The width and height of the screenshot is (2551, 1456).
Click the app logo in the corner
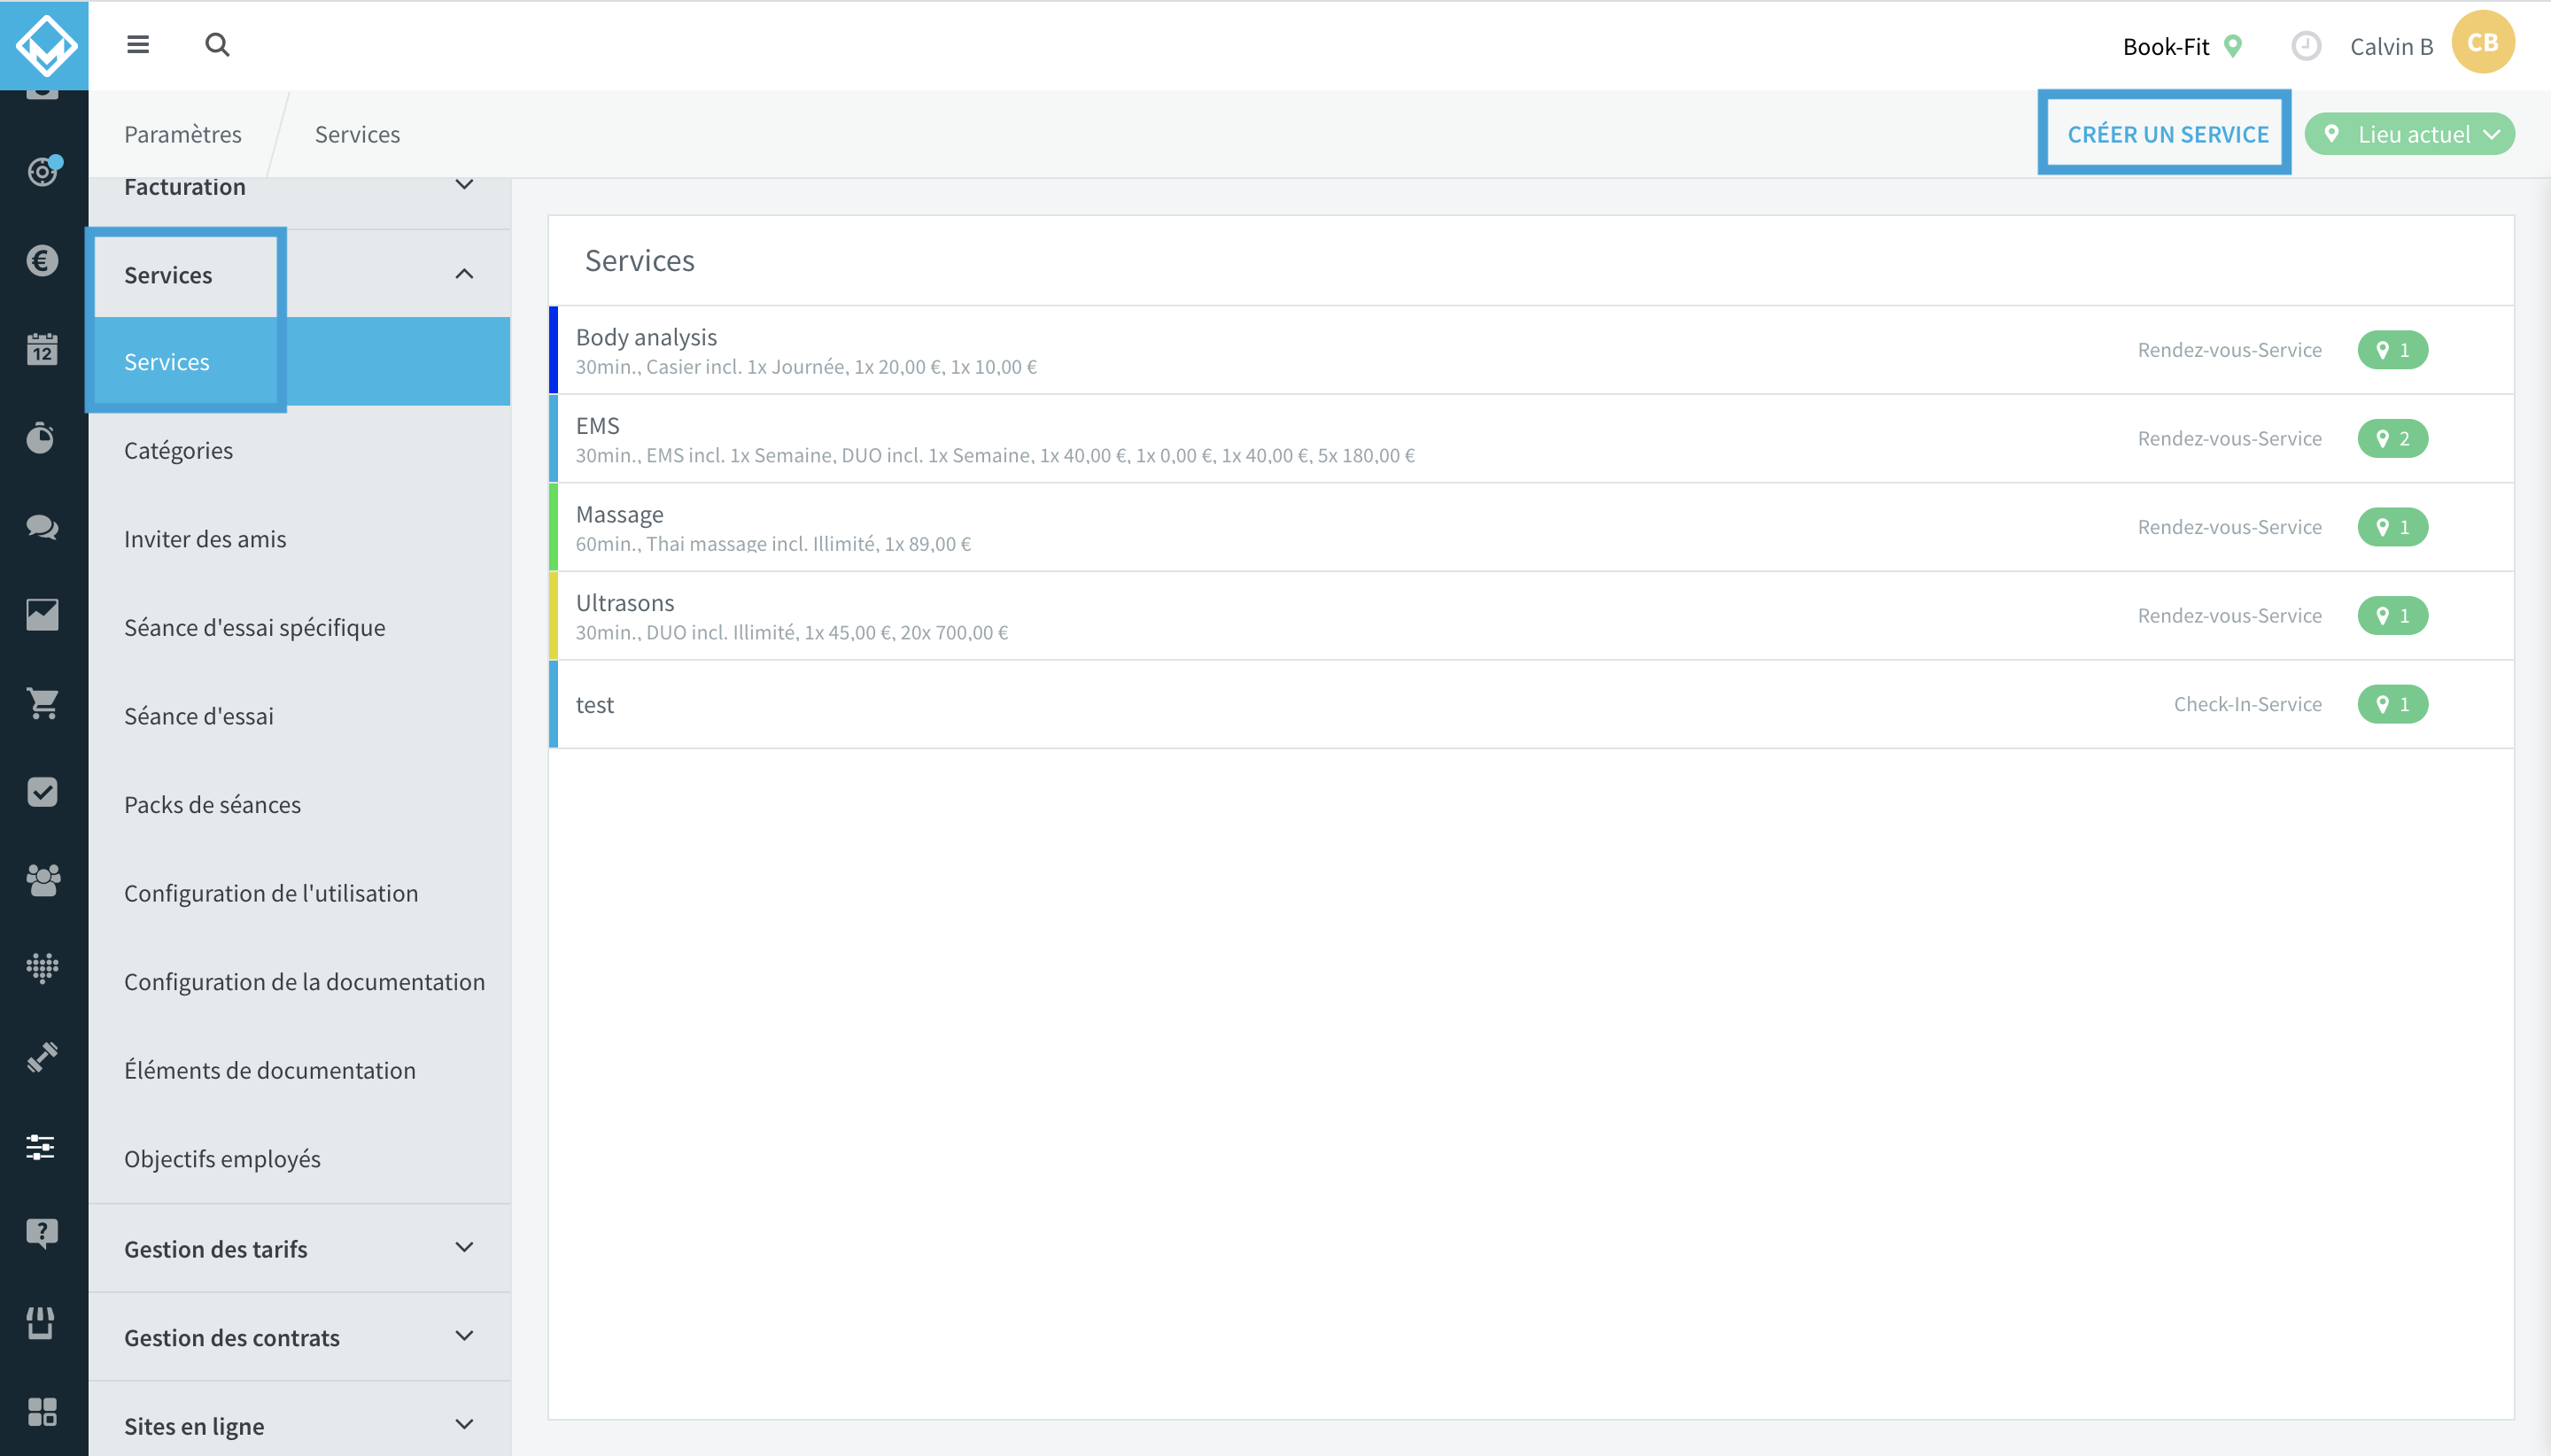click(44, 45)
